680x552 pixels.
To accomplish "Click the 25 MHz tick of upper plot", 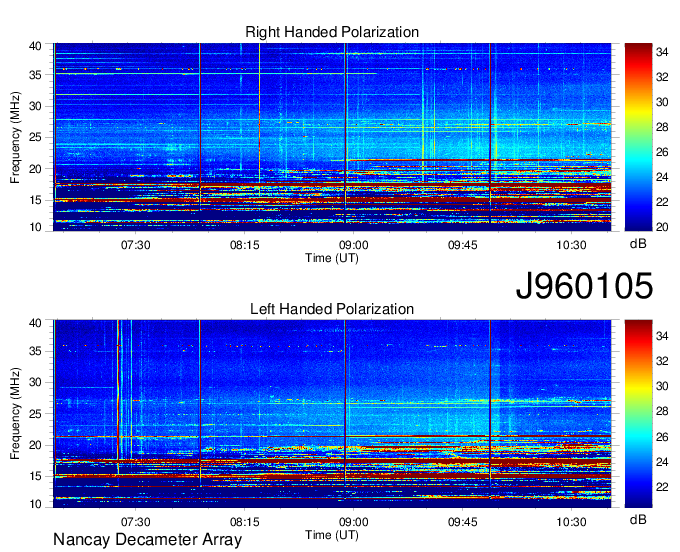I will pos(36,137).
